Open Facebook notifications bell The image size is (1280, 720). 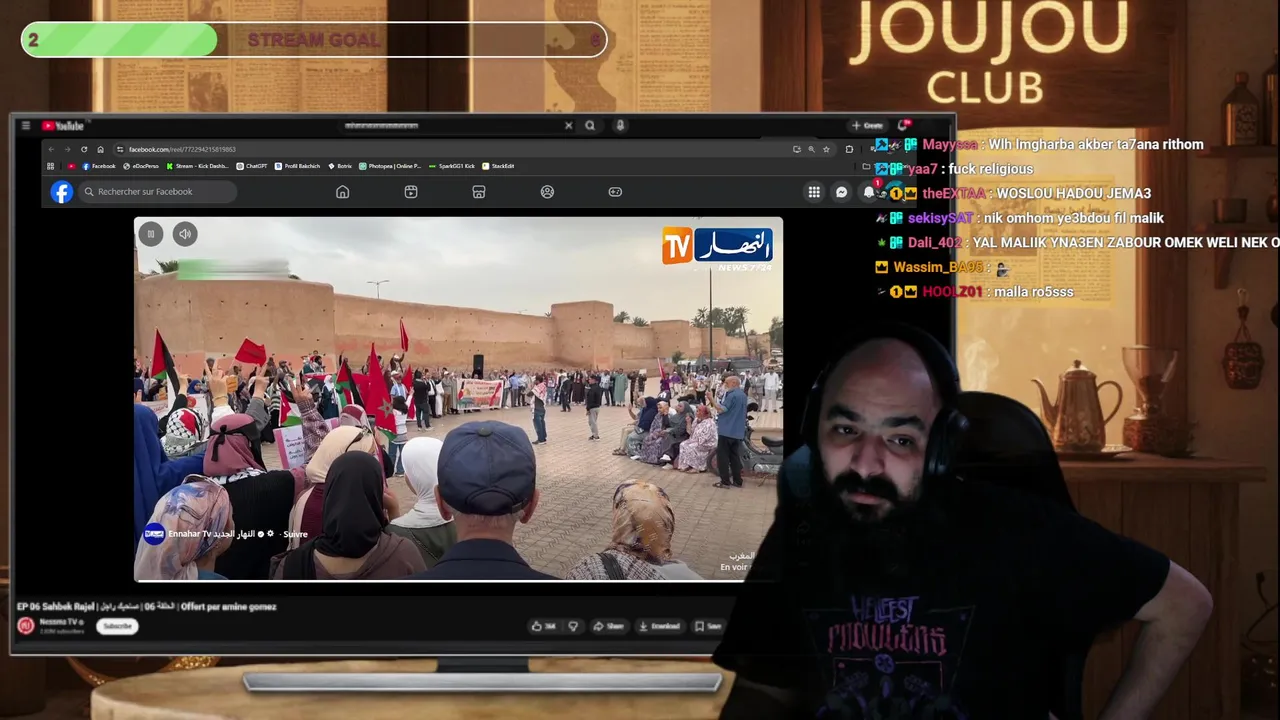click(869, 192)
